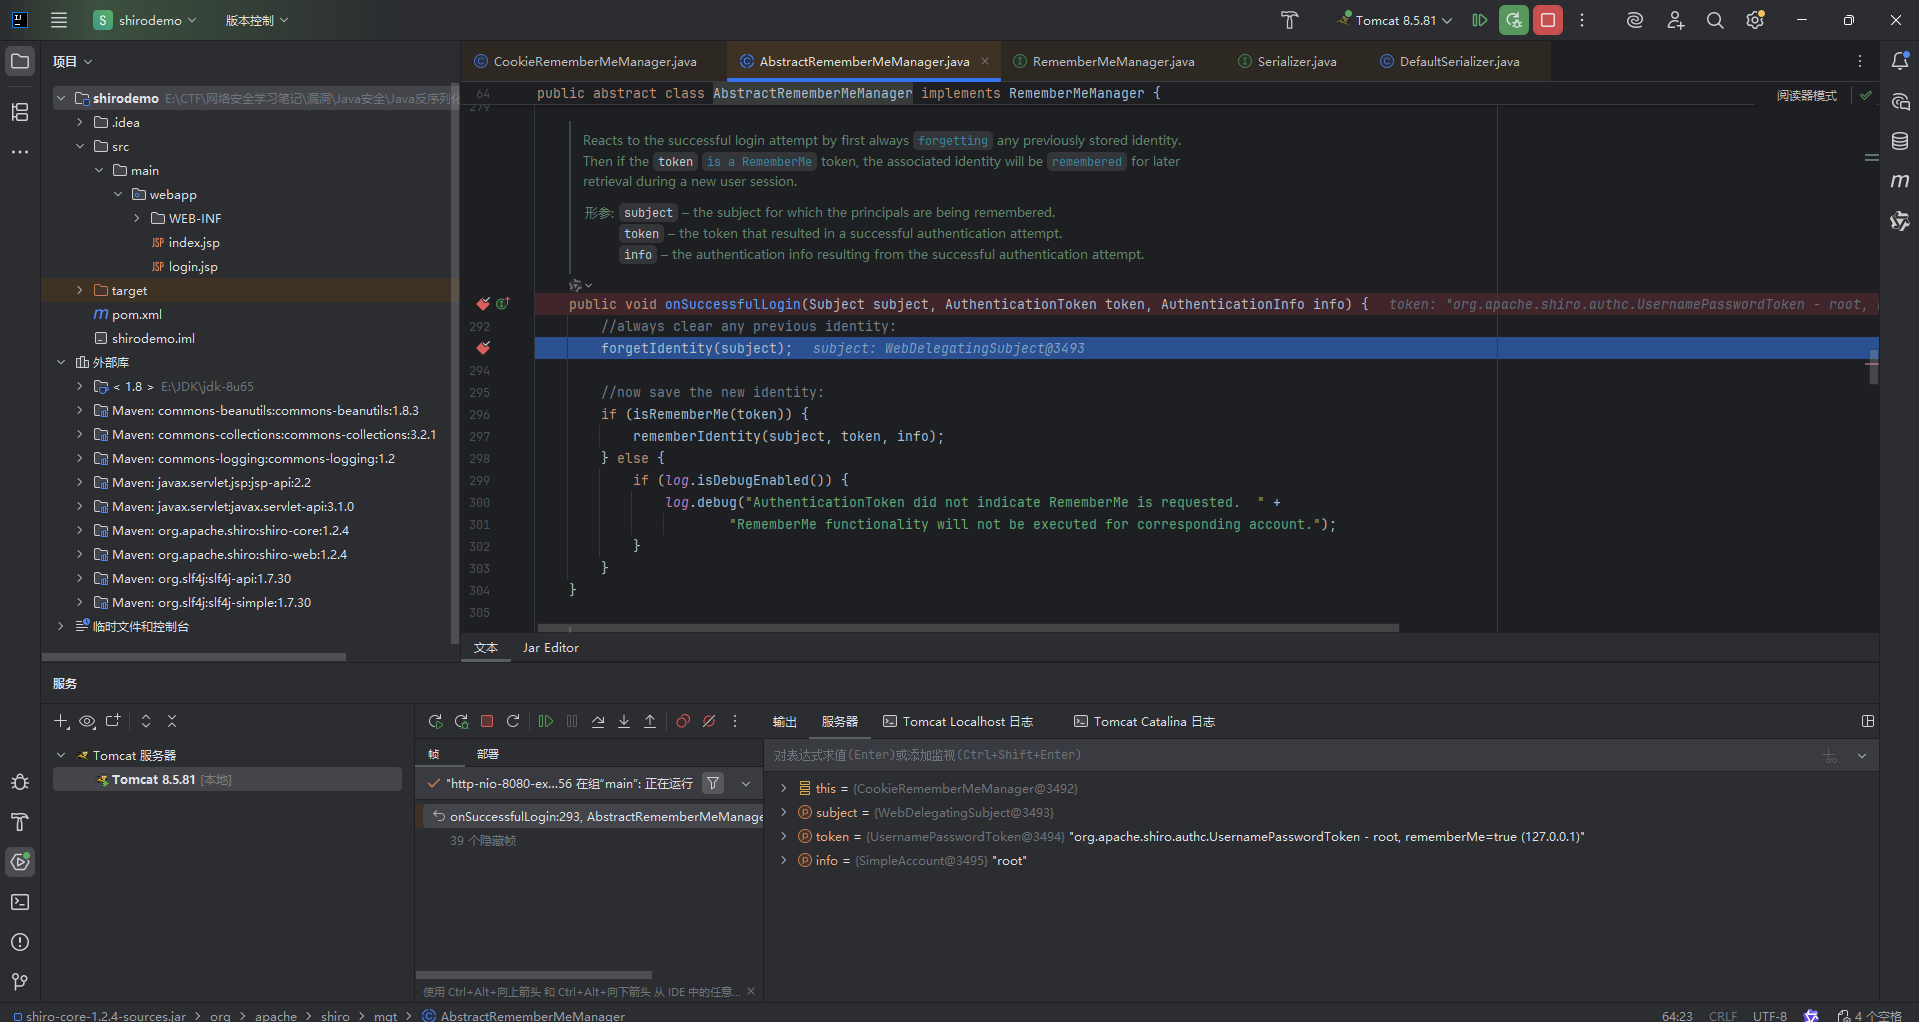1919x1022 pixels.
Task: Click the Step Over debugger icon
Action: (598, 721)
